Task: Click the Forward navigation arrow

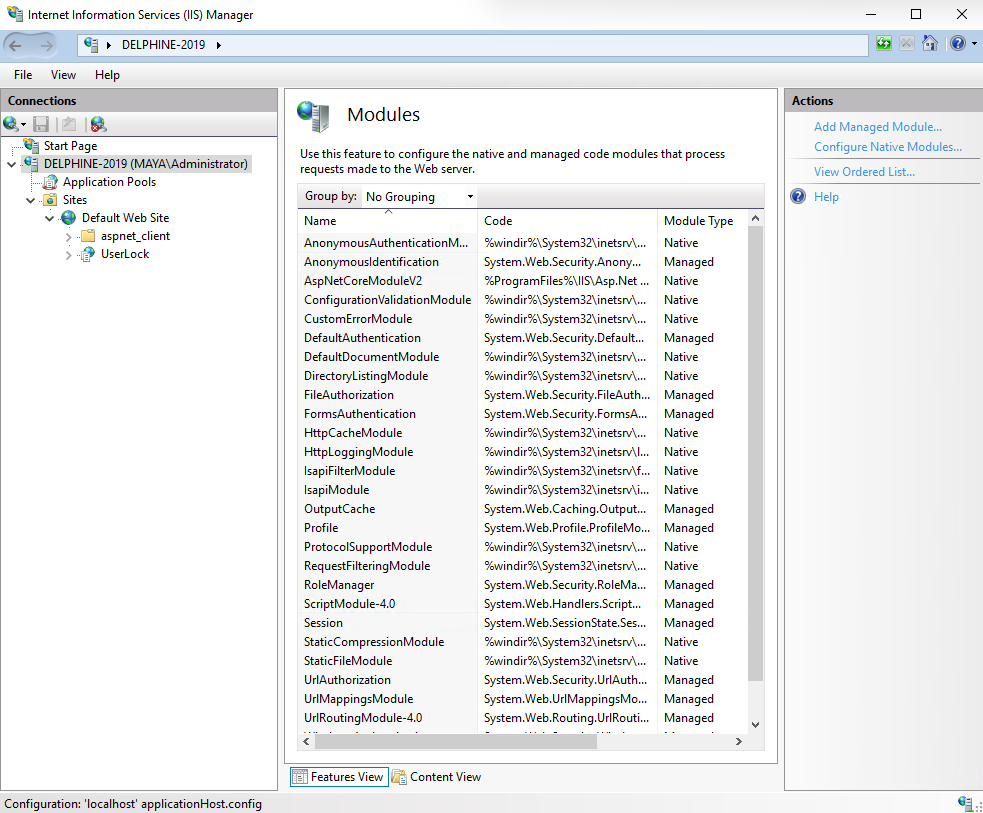Action: pos(46,45)
